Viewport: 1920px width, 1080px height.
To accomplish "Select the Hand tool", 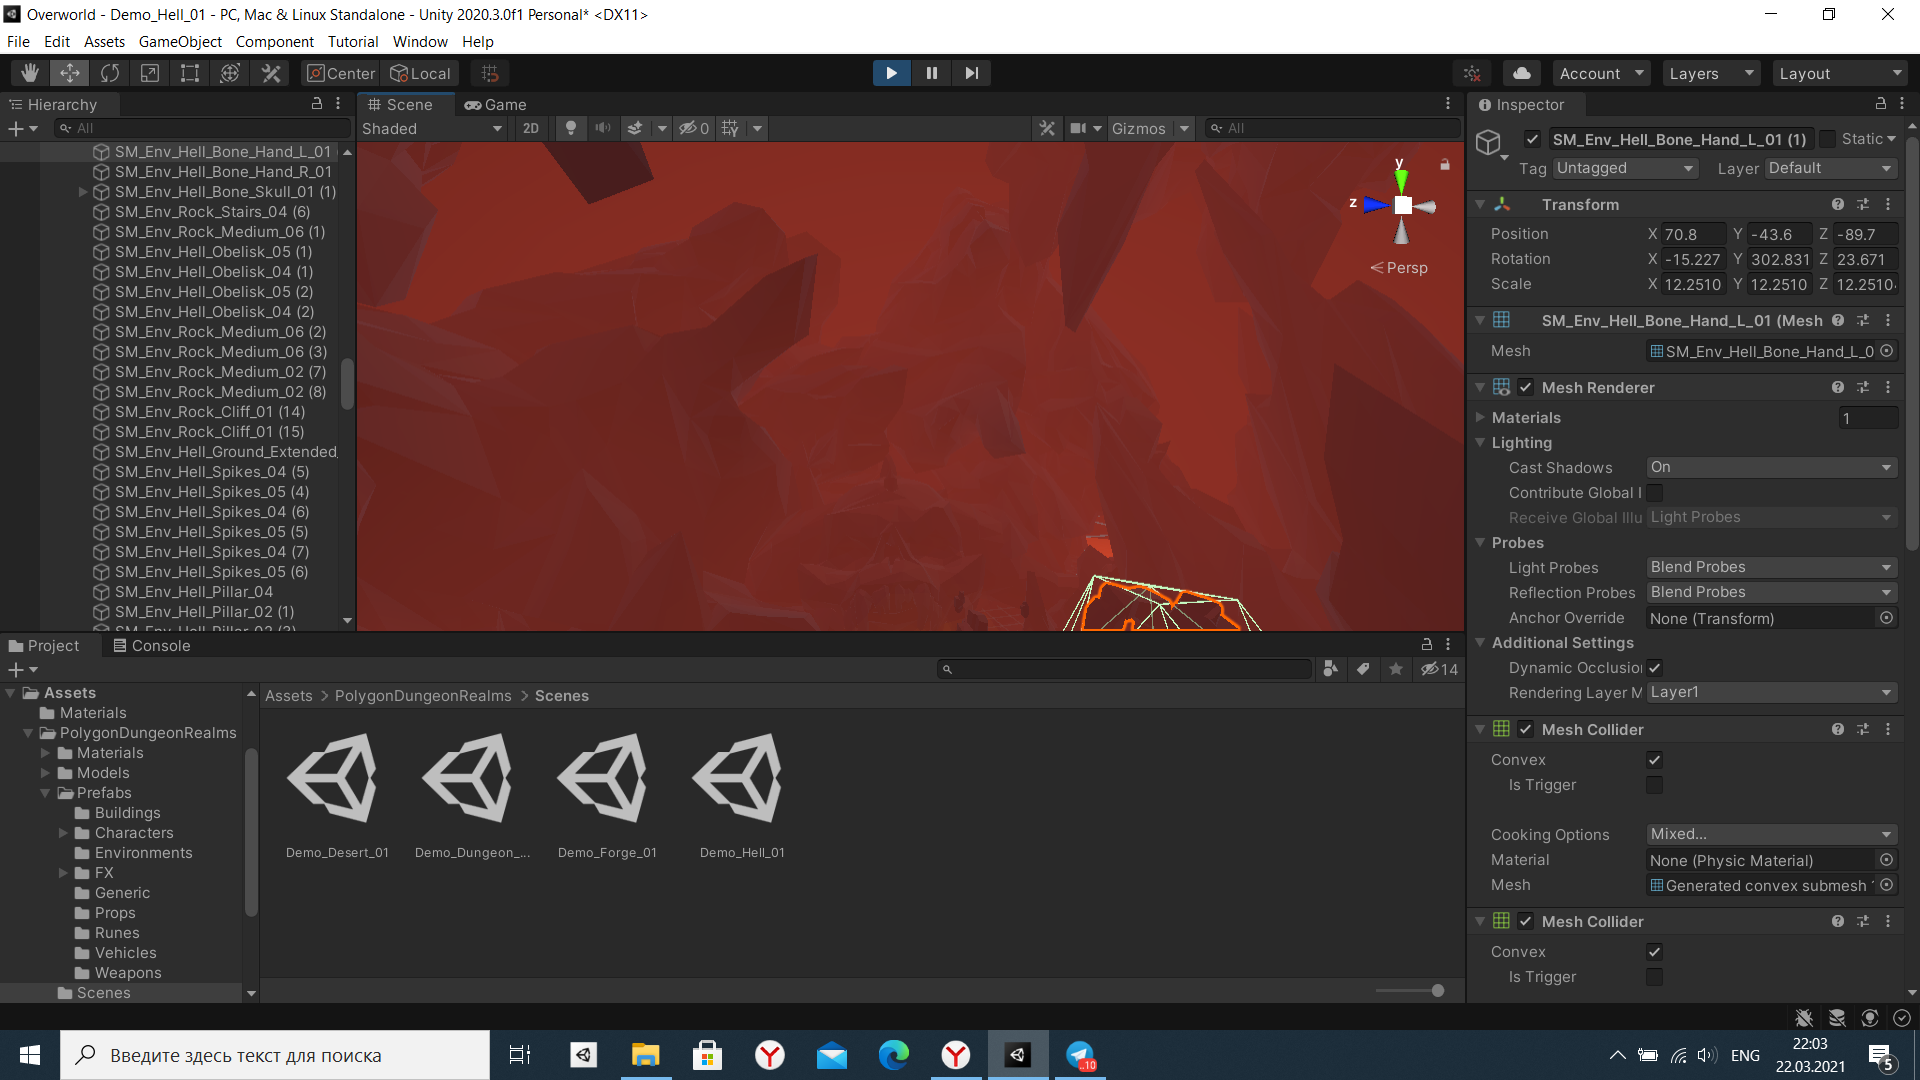I will [30, 73].
